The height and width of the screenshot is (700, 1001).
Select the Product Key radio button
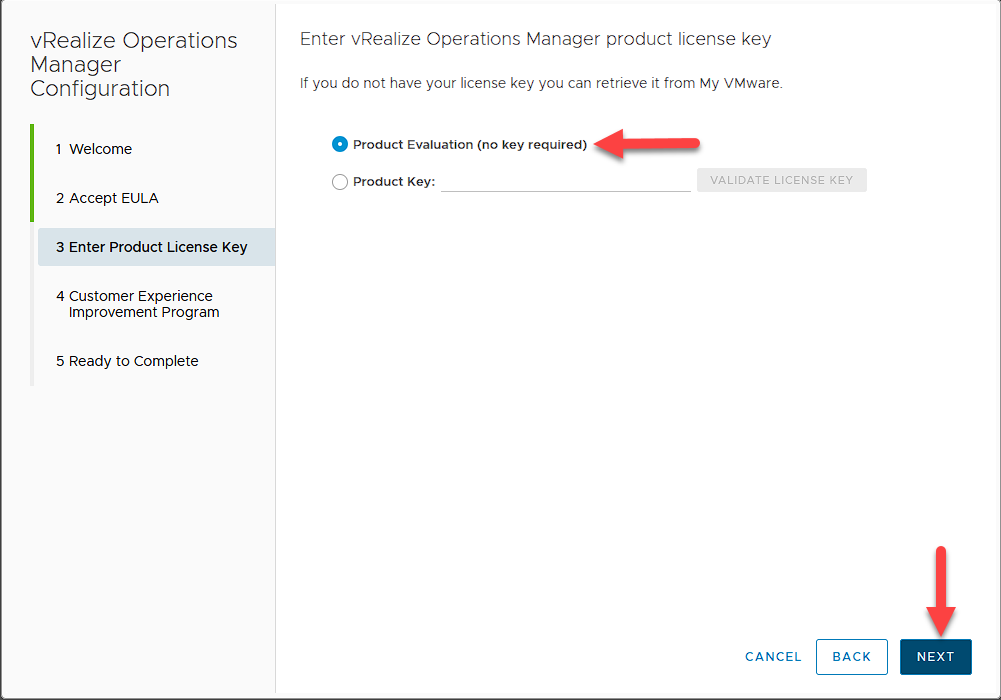[340, 182]
